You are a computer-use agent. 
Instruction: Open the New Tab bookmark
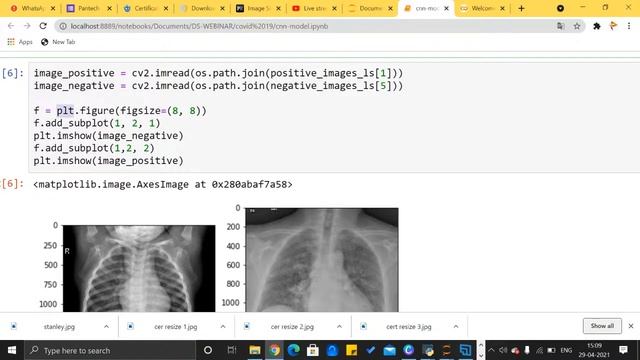coord(58,42)
